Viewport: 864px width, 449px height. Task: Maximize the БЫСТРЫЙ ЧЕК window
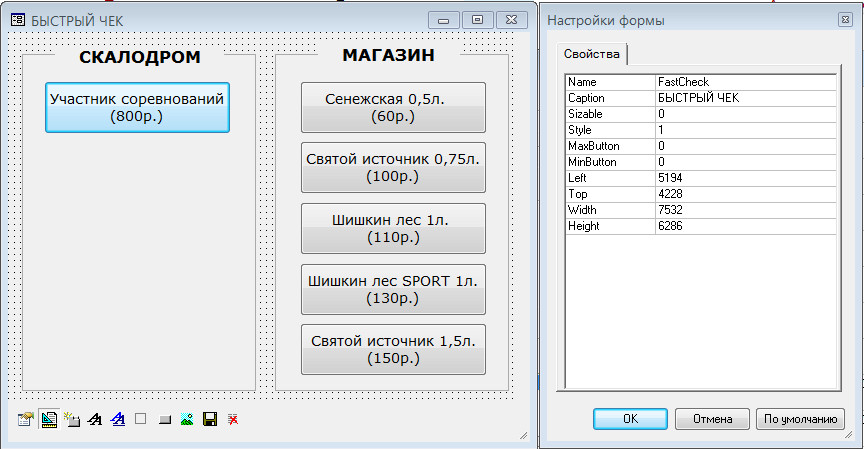pyautogui.click(x=478, y=20)
